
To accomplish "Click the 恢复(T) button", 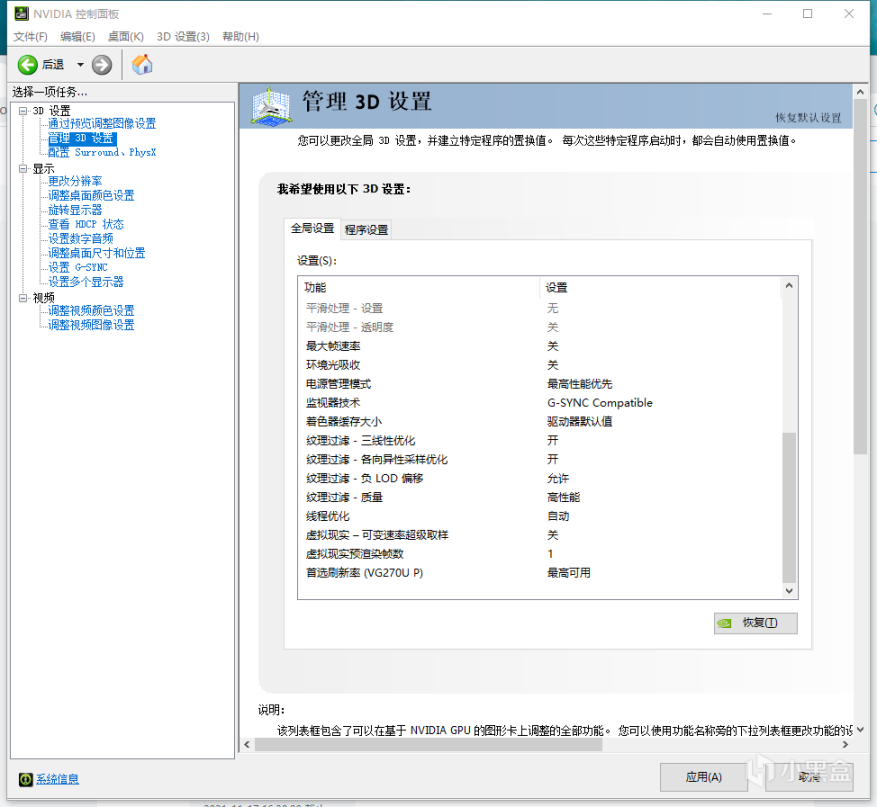I will pyautogui.click(x=756, y=623).
